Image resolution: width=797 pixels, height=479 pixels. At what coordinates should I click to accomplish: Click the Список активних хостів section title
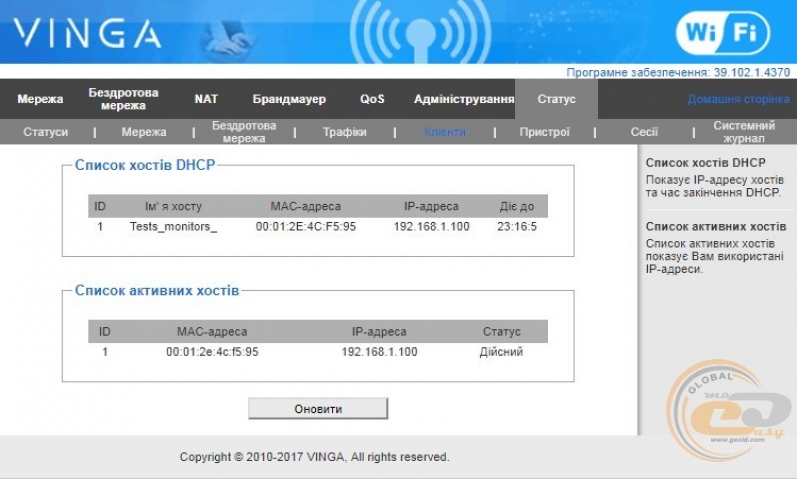point(157,290)
